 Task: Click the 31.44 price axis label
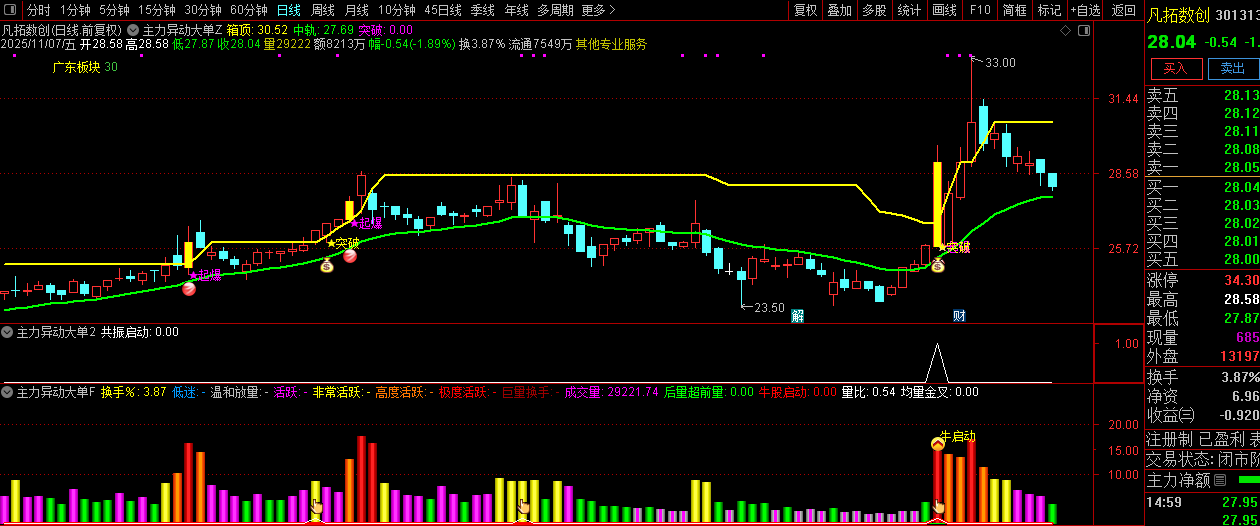(x=1124, y=98)
